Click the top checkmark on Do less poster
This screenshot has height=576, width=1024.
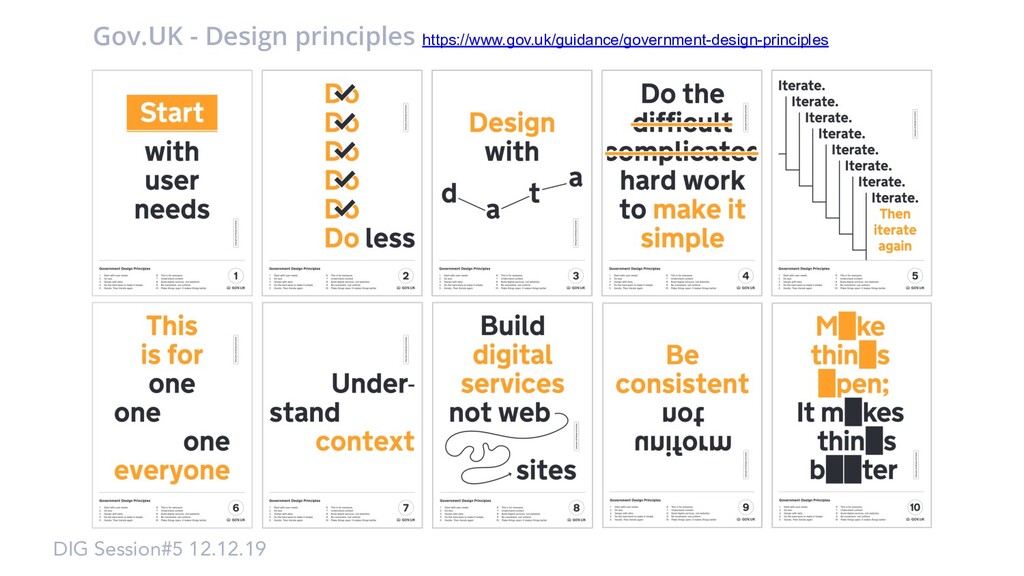click(345, 93)
